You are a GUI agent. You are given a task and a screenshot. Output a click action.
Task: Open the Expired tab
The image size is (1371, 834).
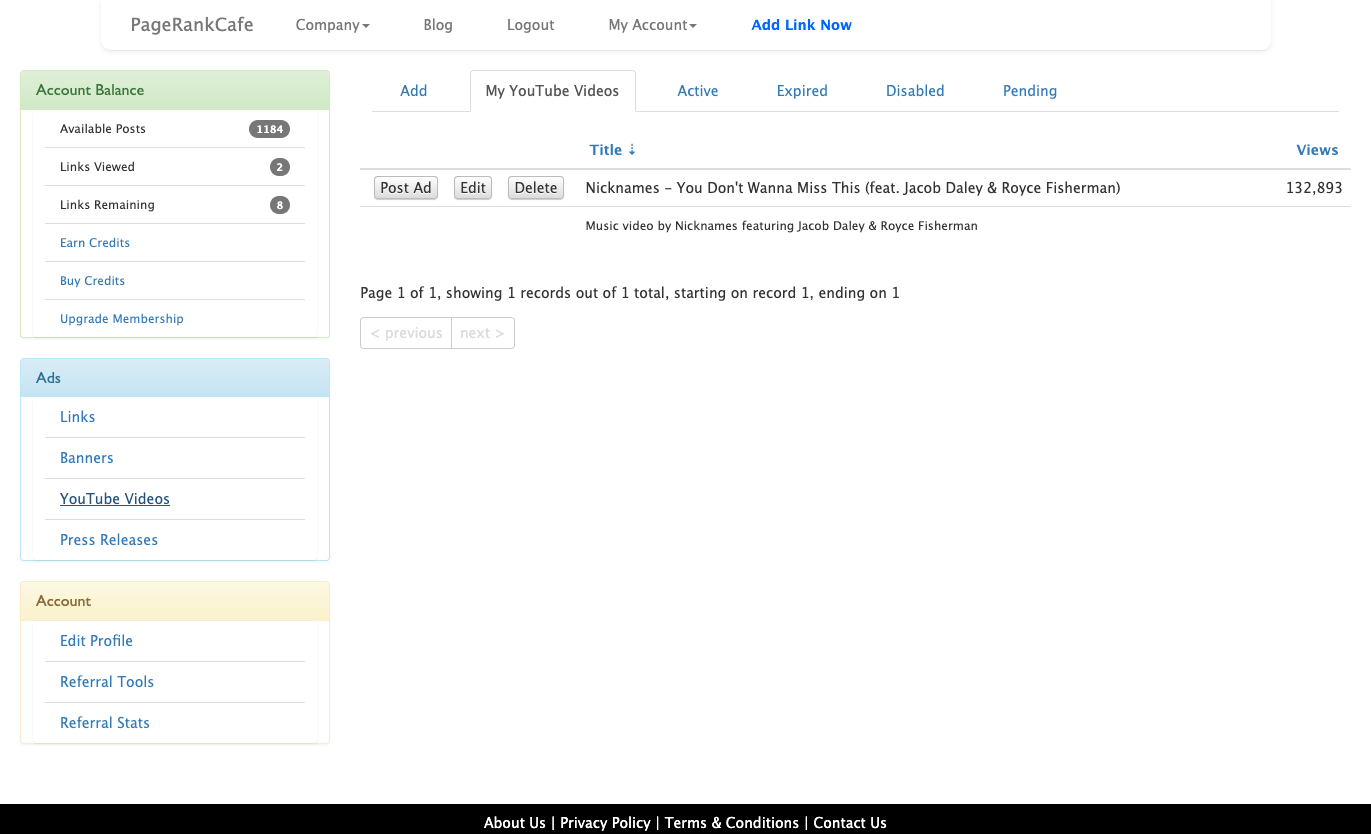coord(802,91)
